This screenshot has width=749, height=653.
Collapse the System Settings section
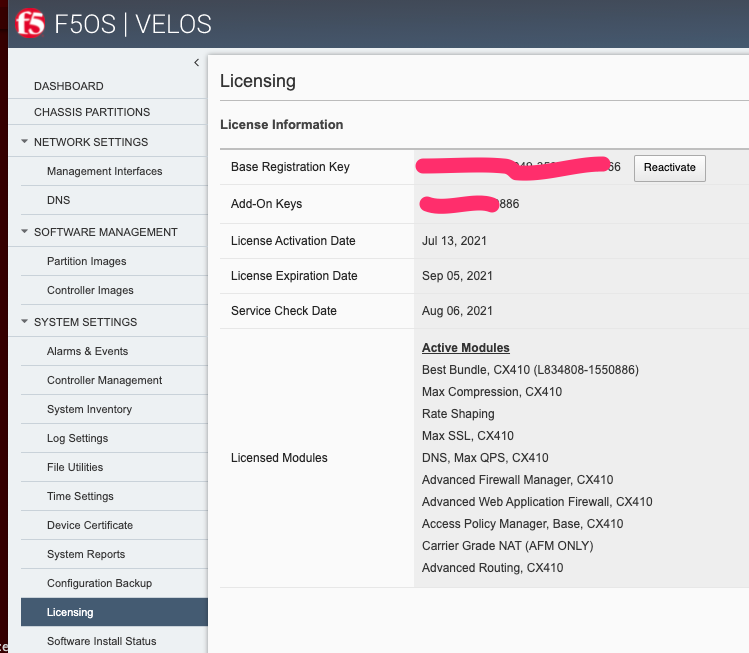(24, 321)
